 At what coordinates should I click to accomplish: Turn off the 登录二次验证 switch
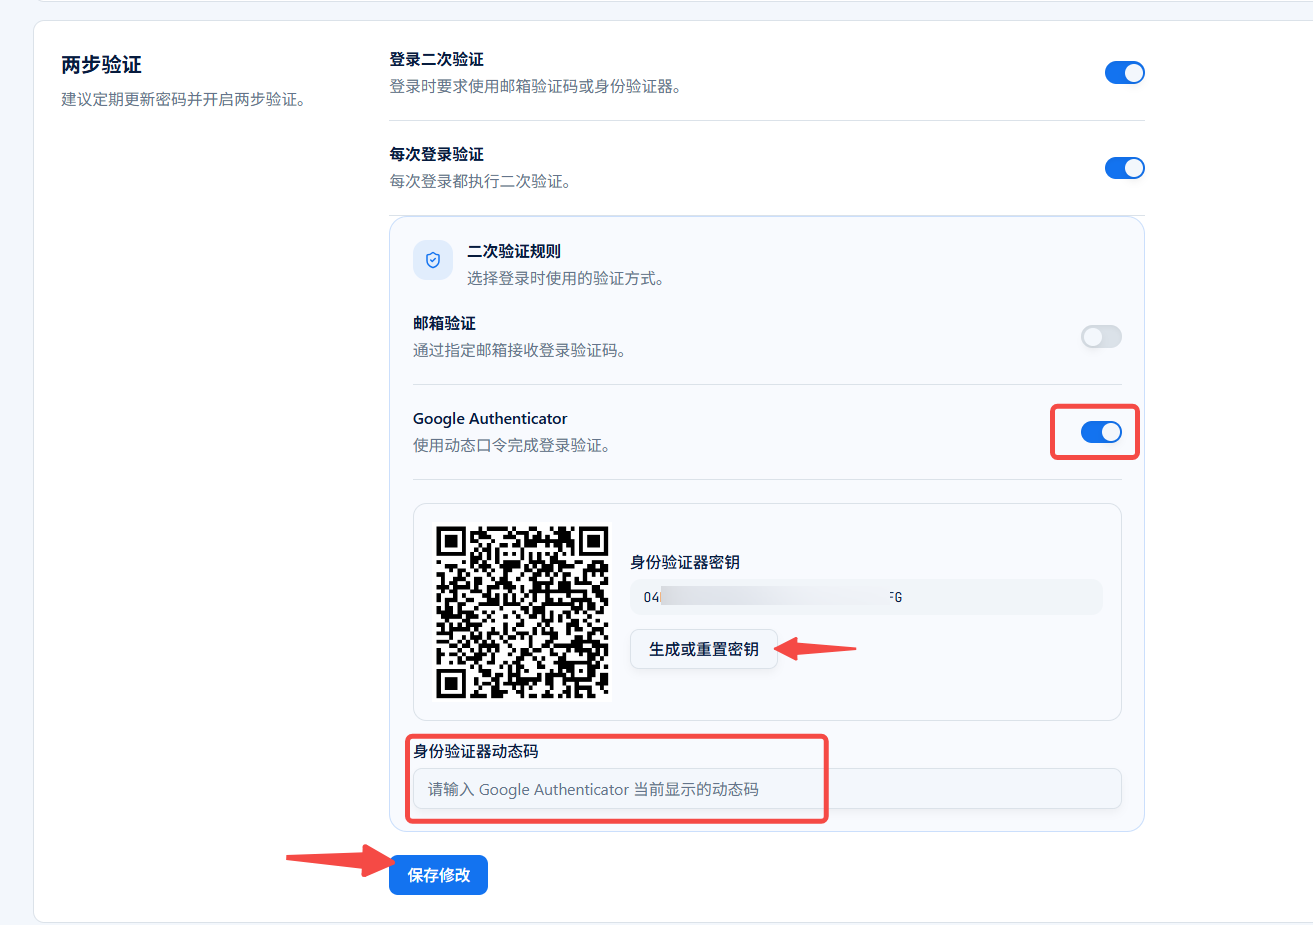[x=1124, y=73]
